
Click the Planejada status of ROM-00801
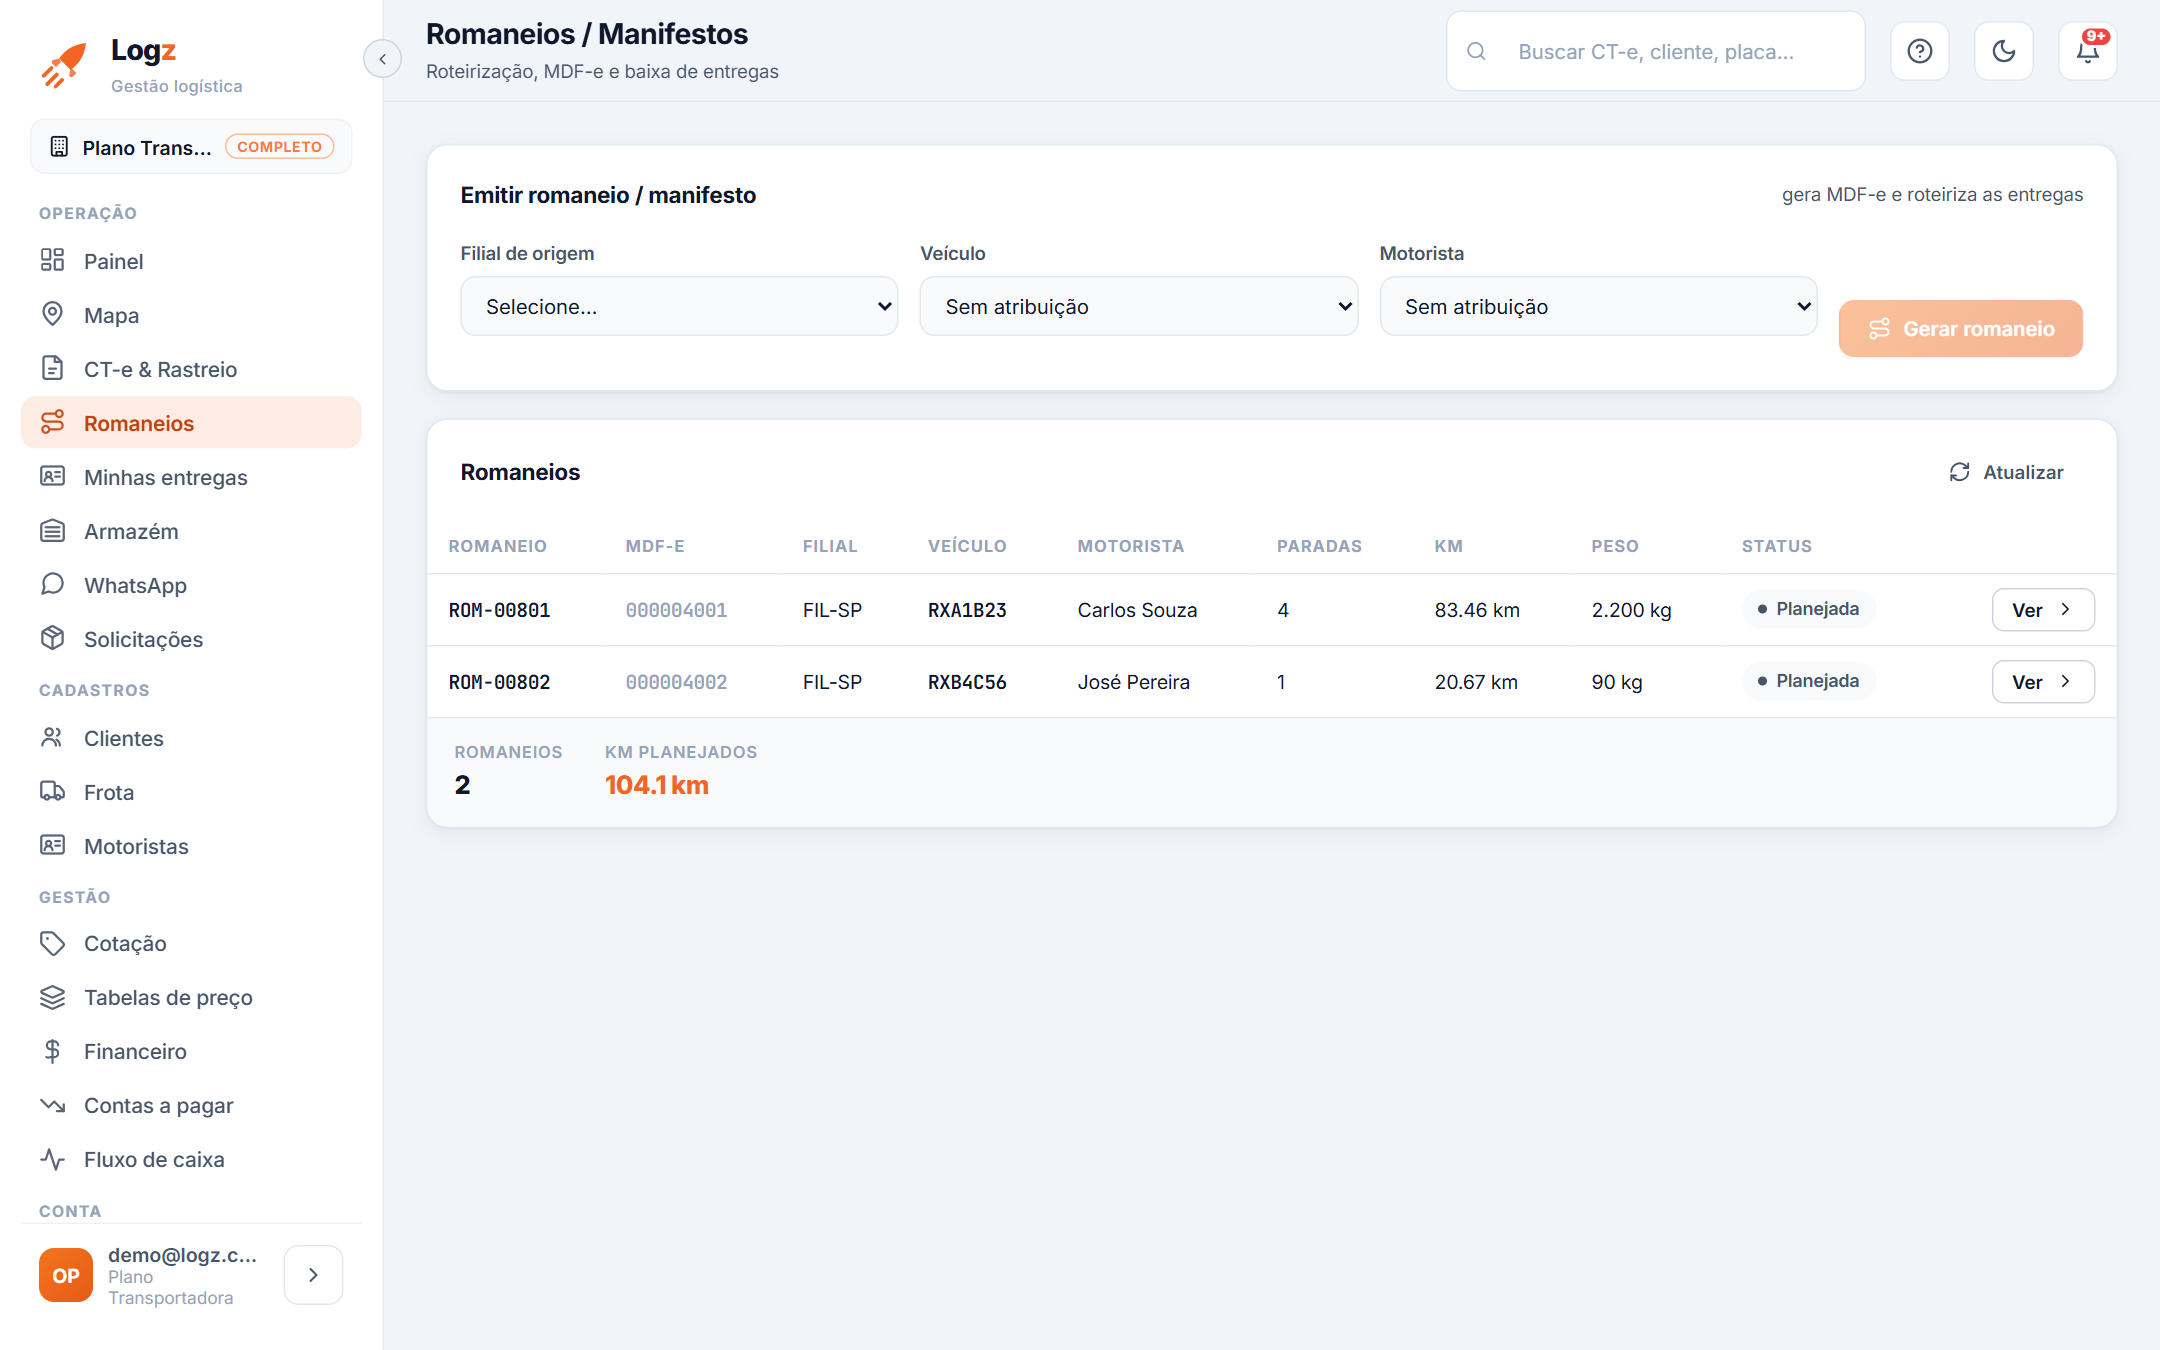[x=1808, y=609]
